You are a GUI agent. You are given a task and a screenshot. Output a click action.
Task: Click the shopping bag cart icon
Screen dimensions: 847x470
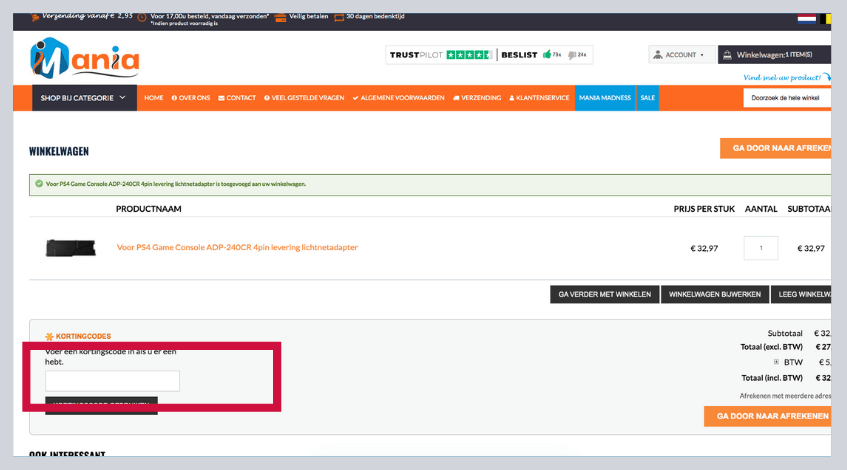pos(728,55)
